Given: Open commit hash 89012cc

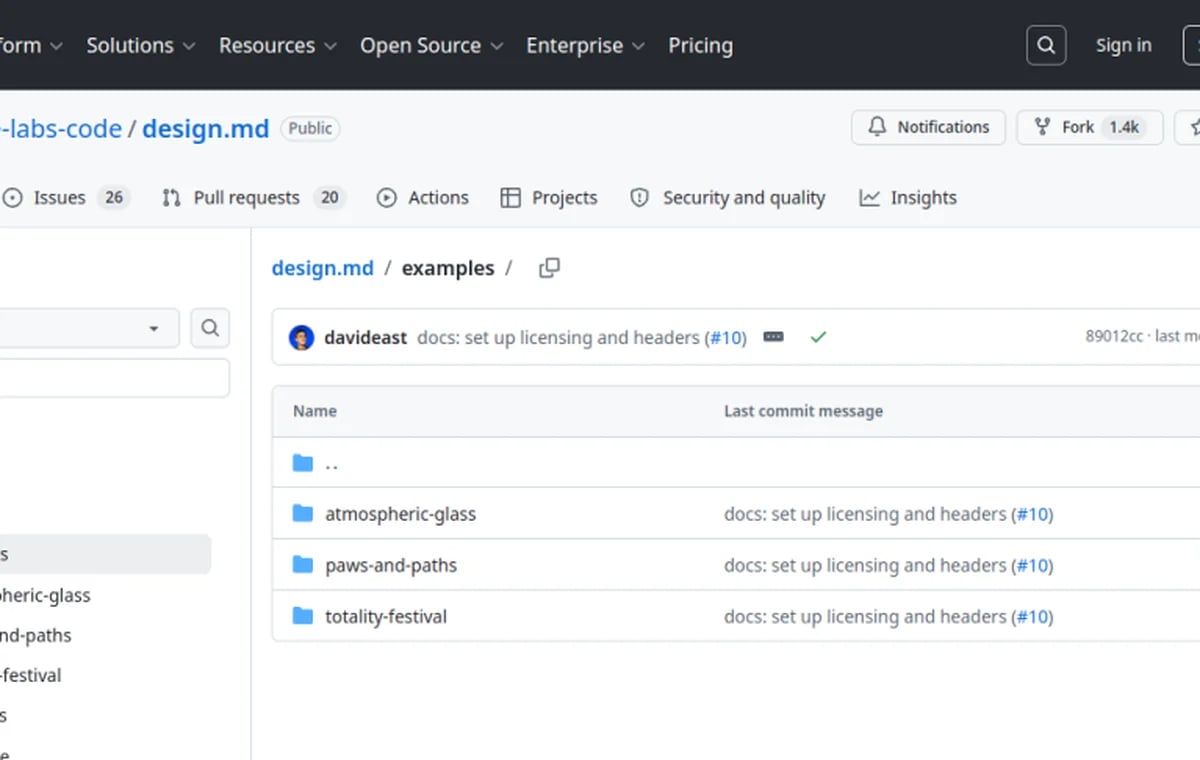Looking at the screenshot, I should pos(1114,337).
